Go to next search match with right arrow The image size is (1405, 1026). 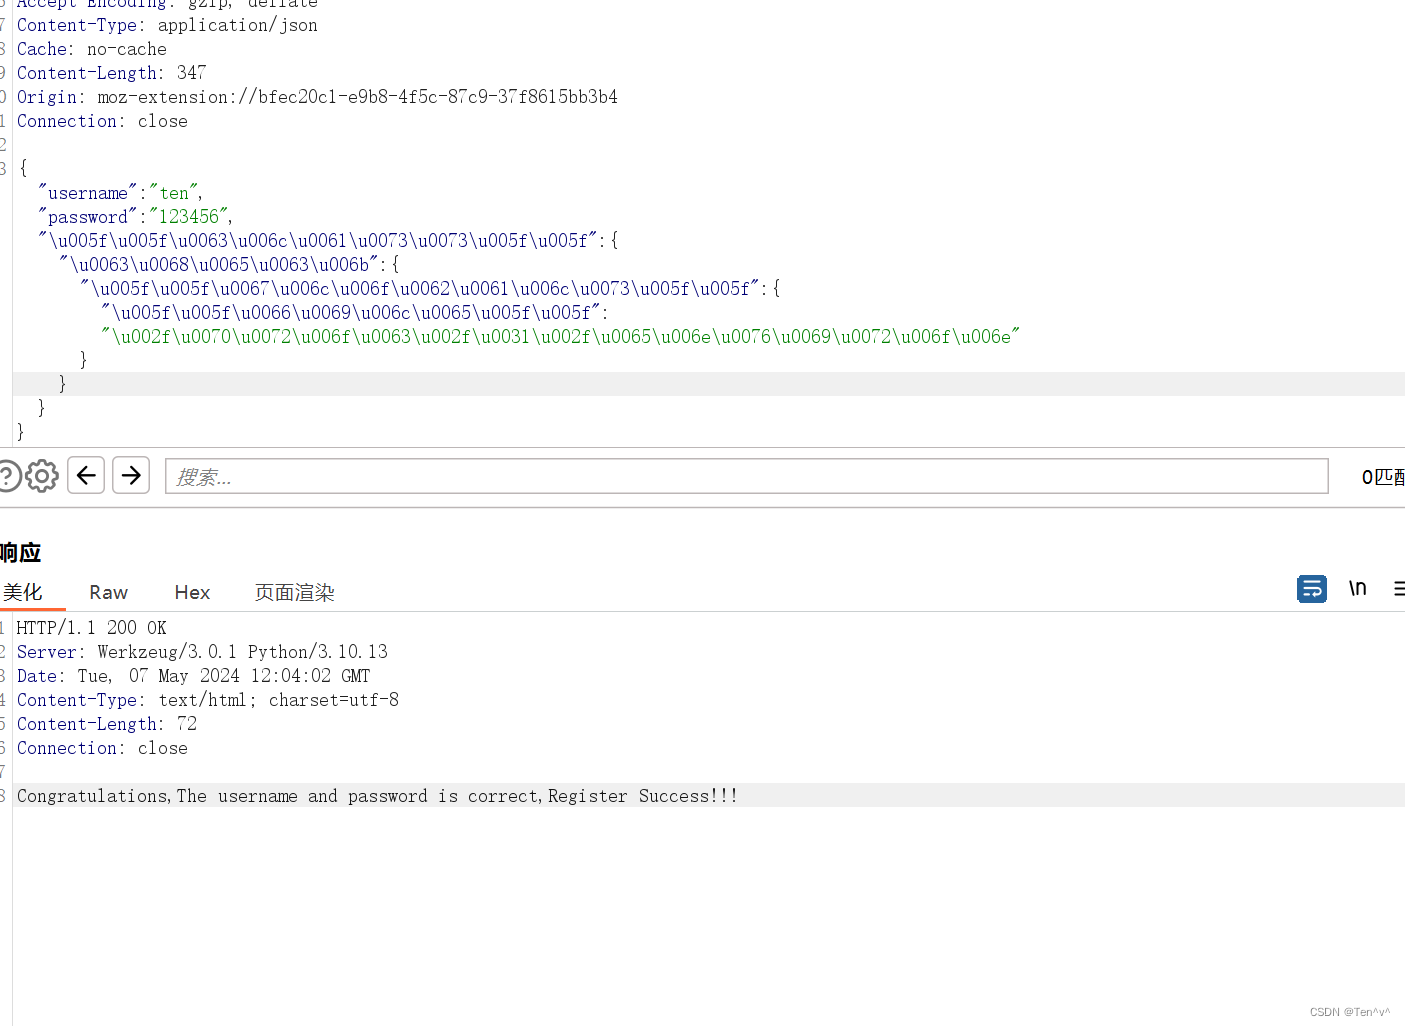[x=131, y=475]
